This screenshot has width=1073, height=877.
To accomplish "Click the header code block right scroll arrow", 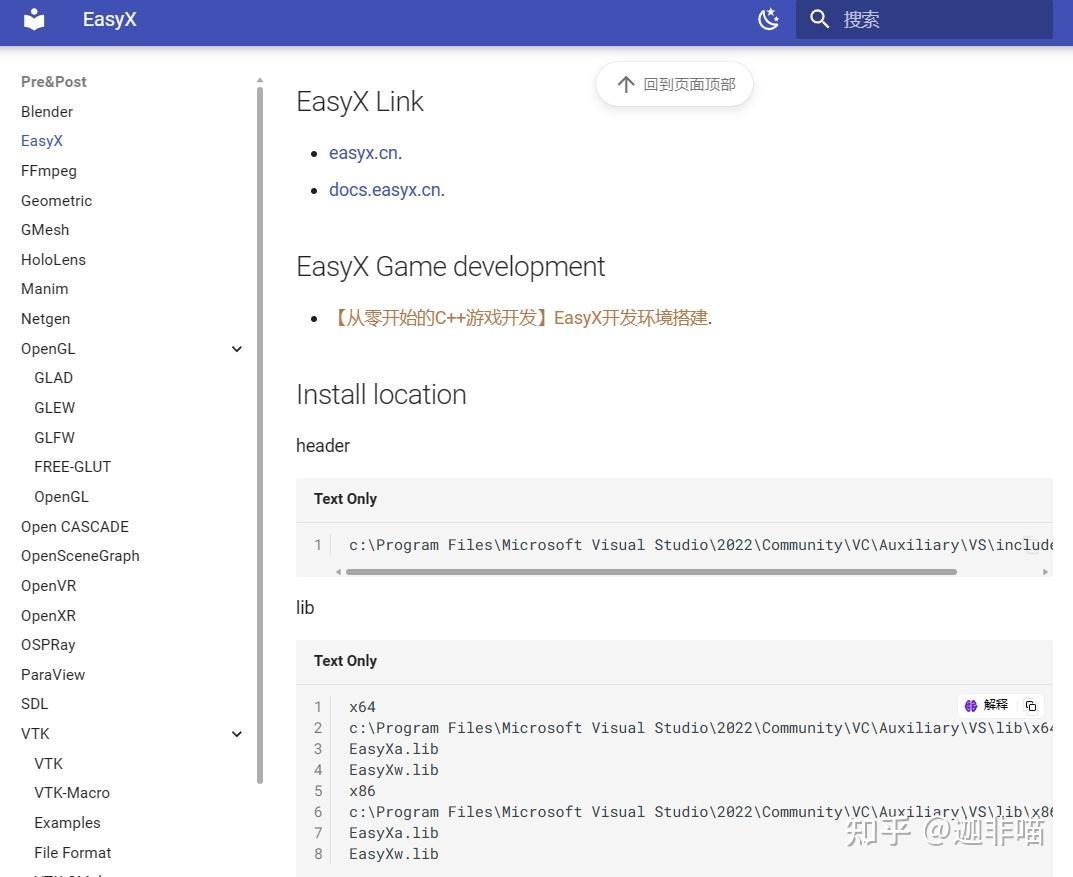I will pos(1045,572).
